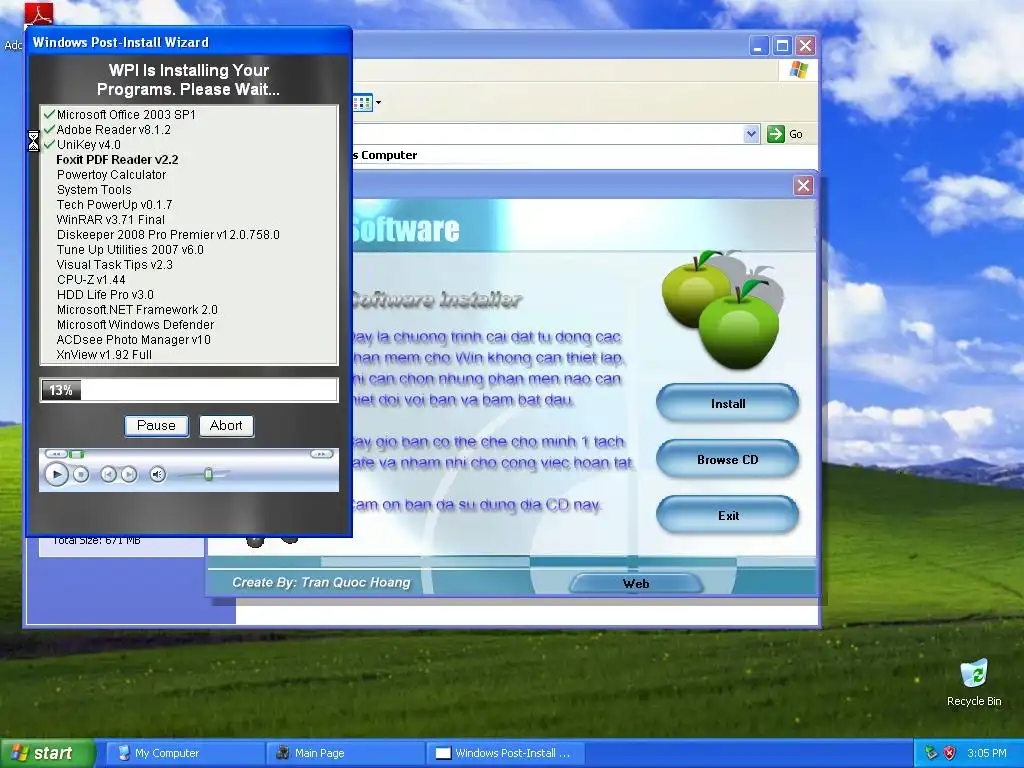1024x768 pixels.
Task: Click the Install button in Software Installer
Action: 728,404
